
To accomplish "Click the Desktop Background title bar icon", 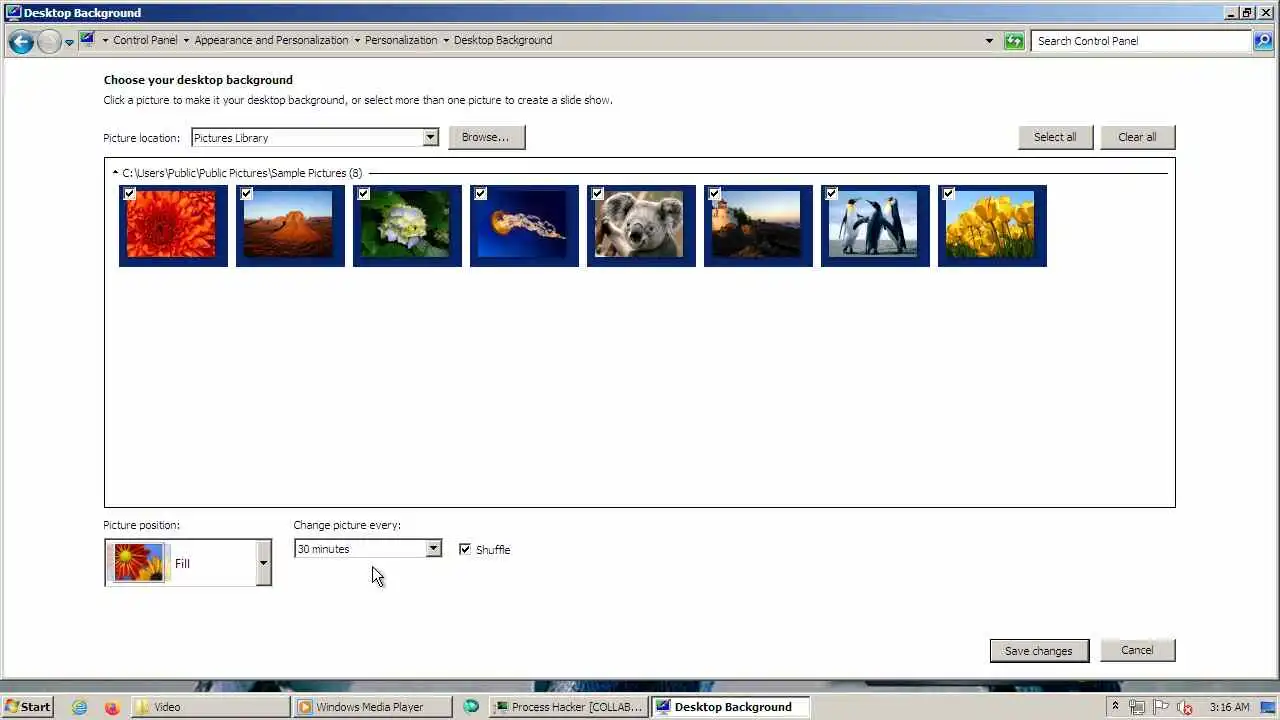I will click(x=13, y=13).
